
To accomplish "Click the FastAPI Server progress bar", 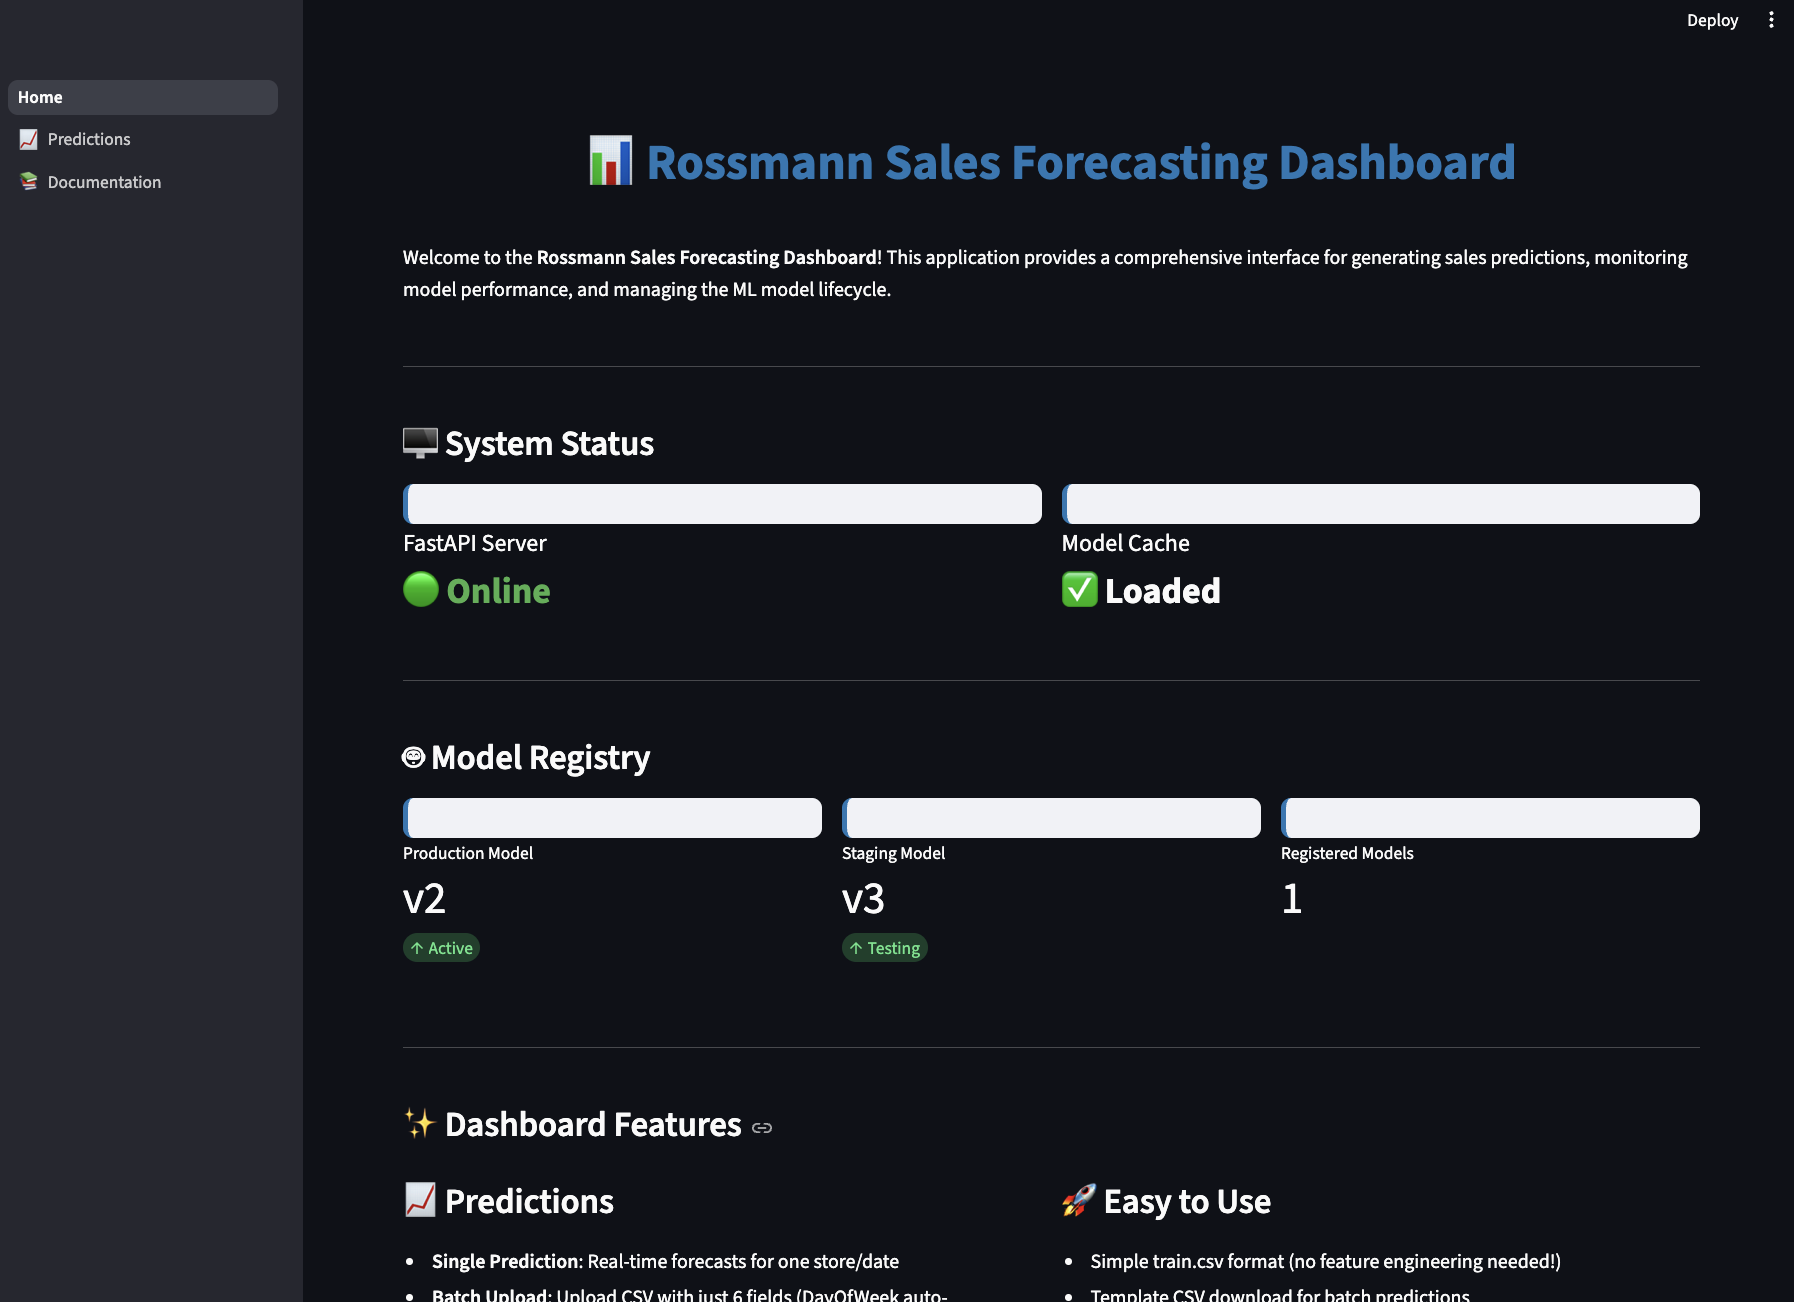I will point(722,504).
